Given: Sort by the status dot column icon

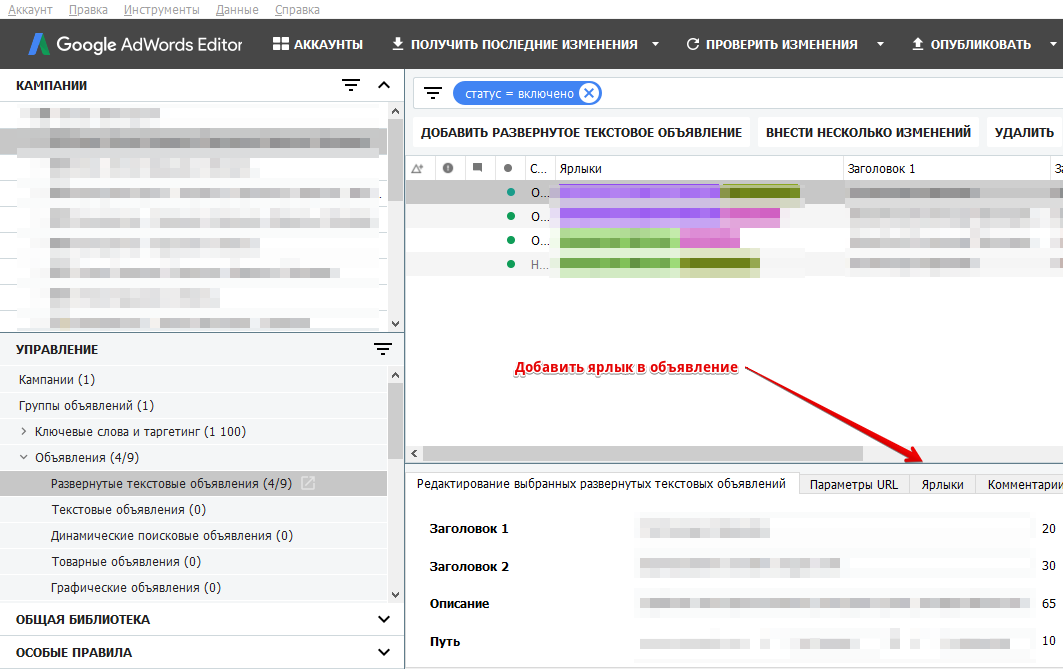Looking at the screenshot, I should coord(508,168).
